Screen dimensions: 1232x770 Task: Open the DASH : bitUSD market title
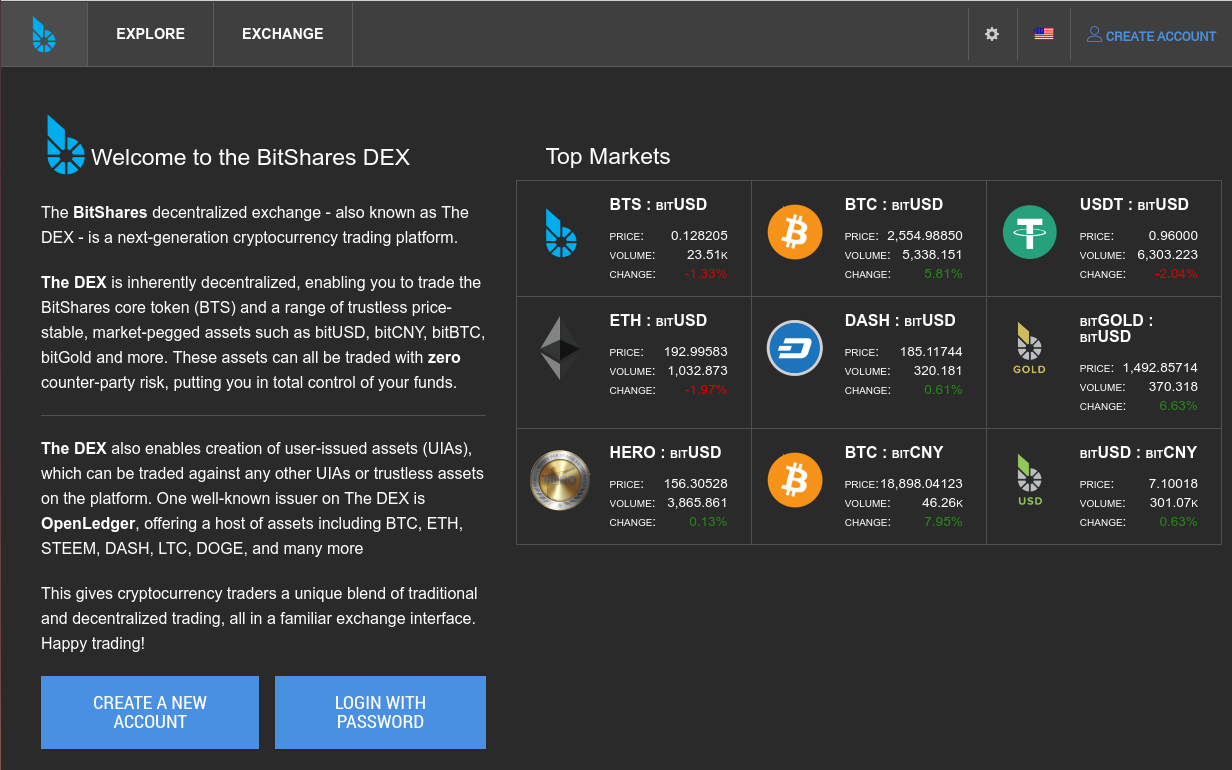900,321
